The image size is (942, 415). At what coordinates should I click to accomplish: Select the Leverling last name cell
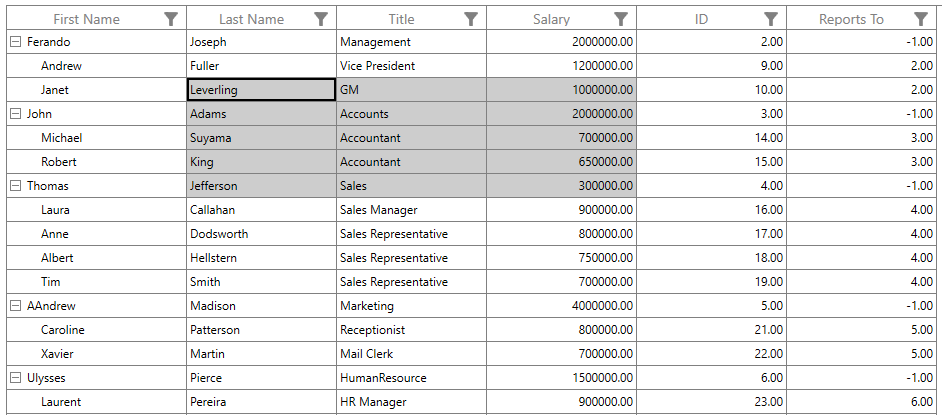coord(261,89)
